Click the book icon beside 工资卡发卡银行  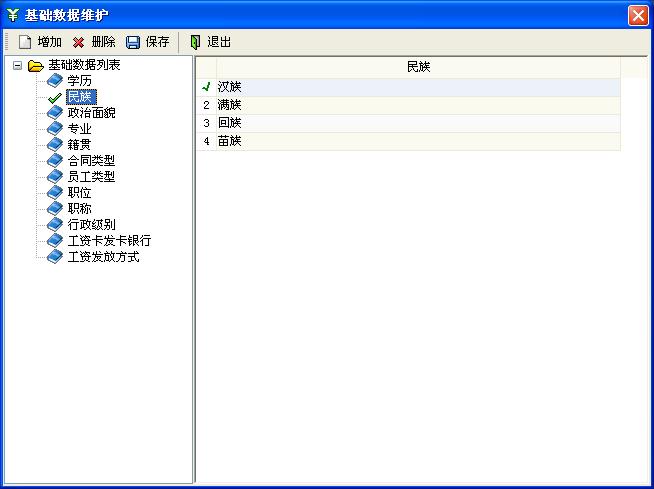pyautogui.click(x=55, y=241)
